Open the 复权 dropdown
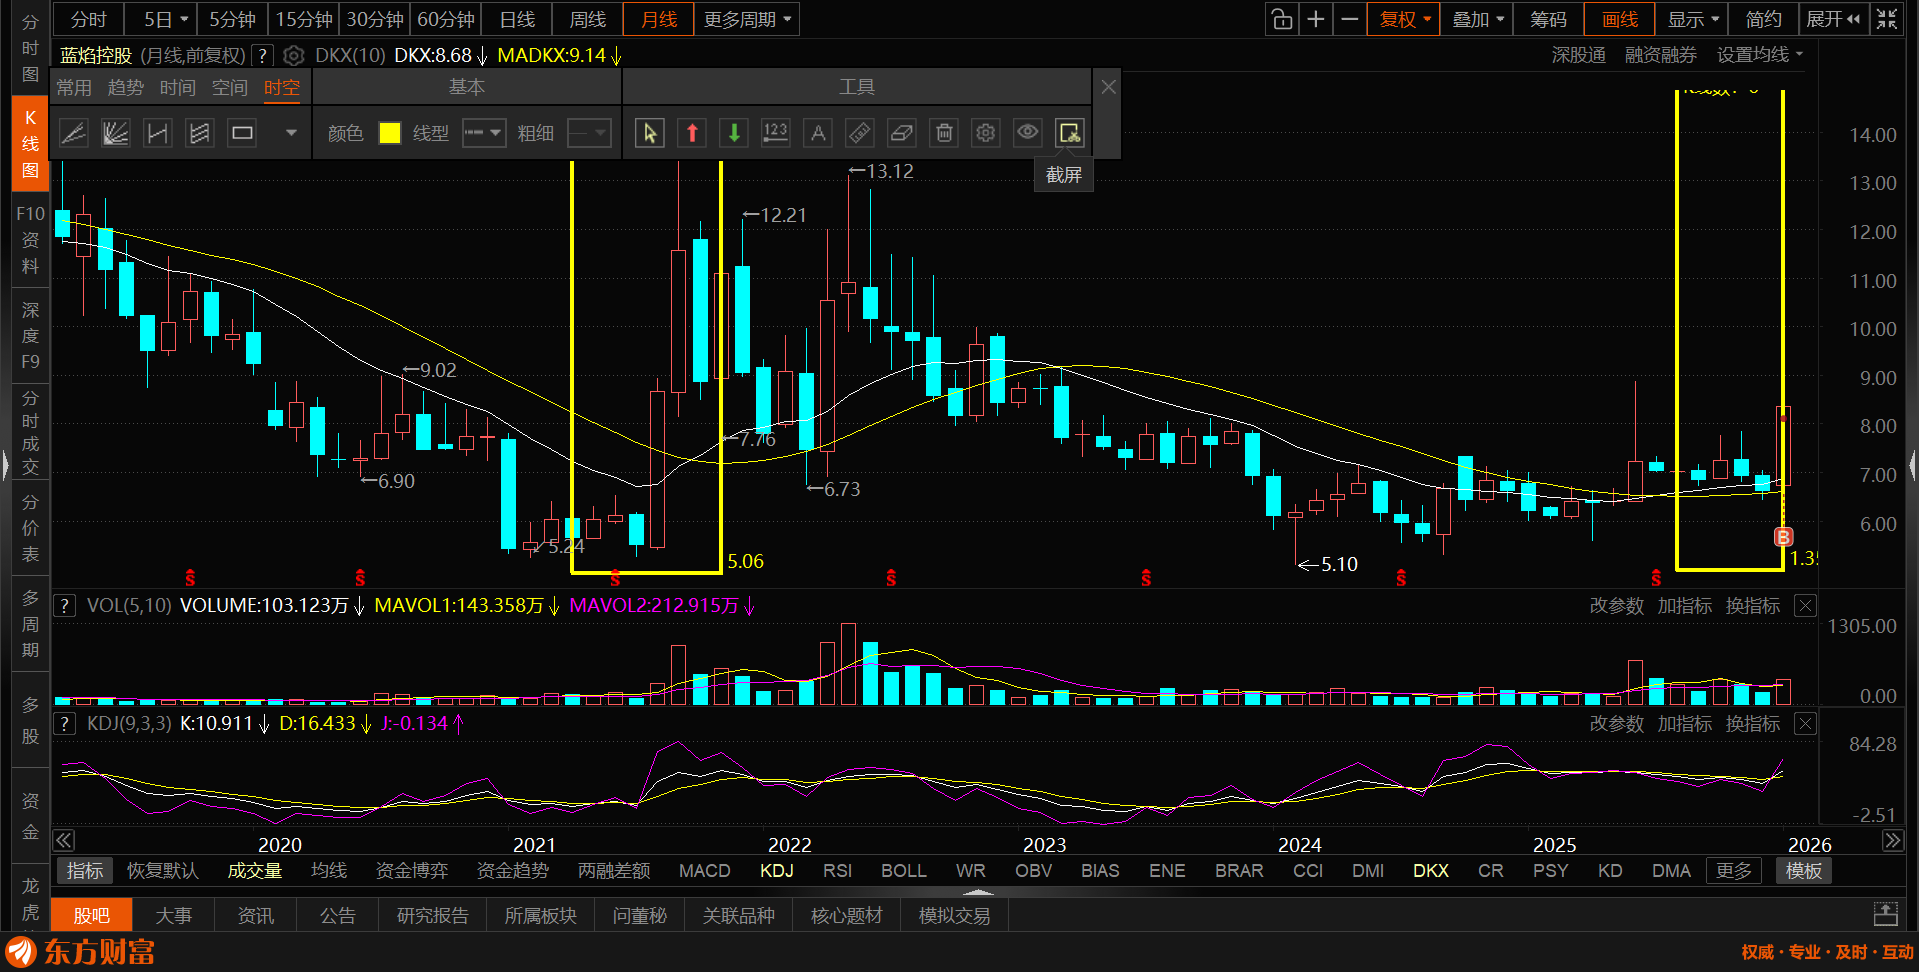The width and height of the screenshot is (1919, 972). pyautogui.click(x=1404, y=19)
